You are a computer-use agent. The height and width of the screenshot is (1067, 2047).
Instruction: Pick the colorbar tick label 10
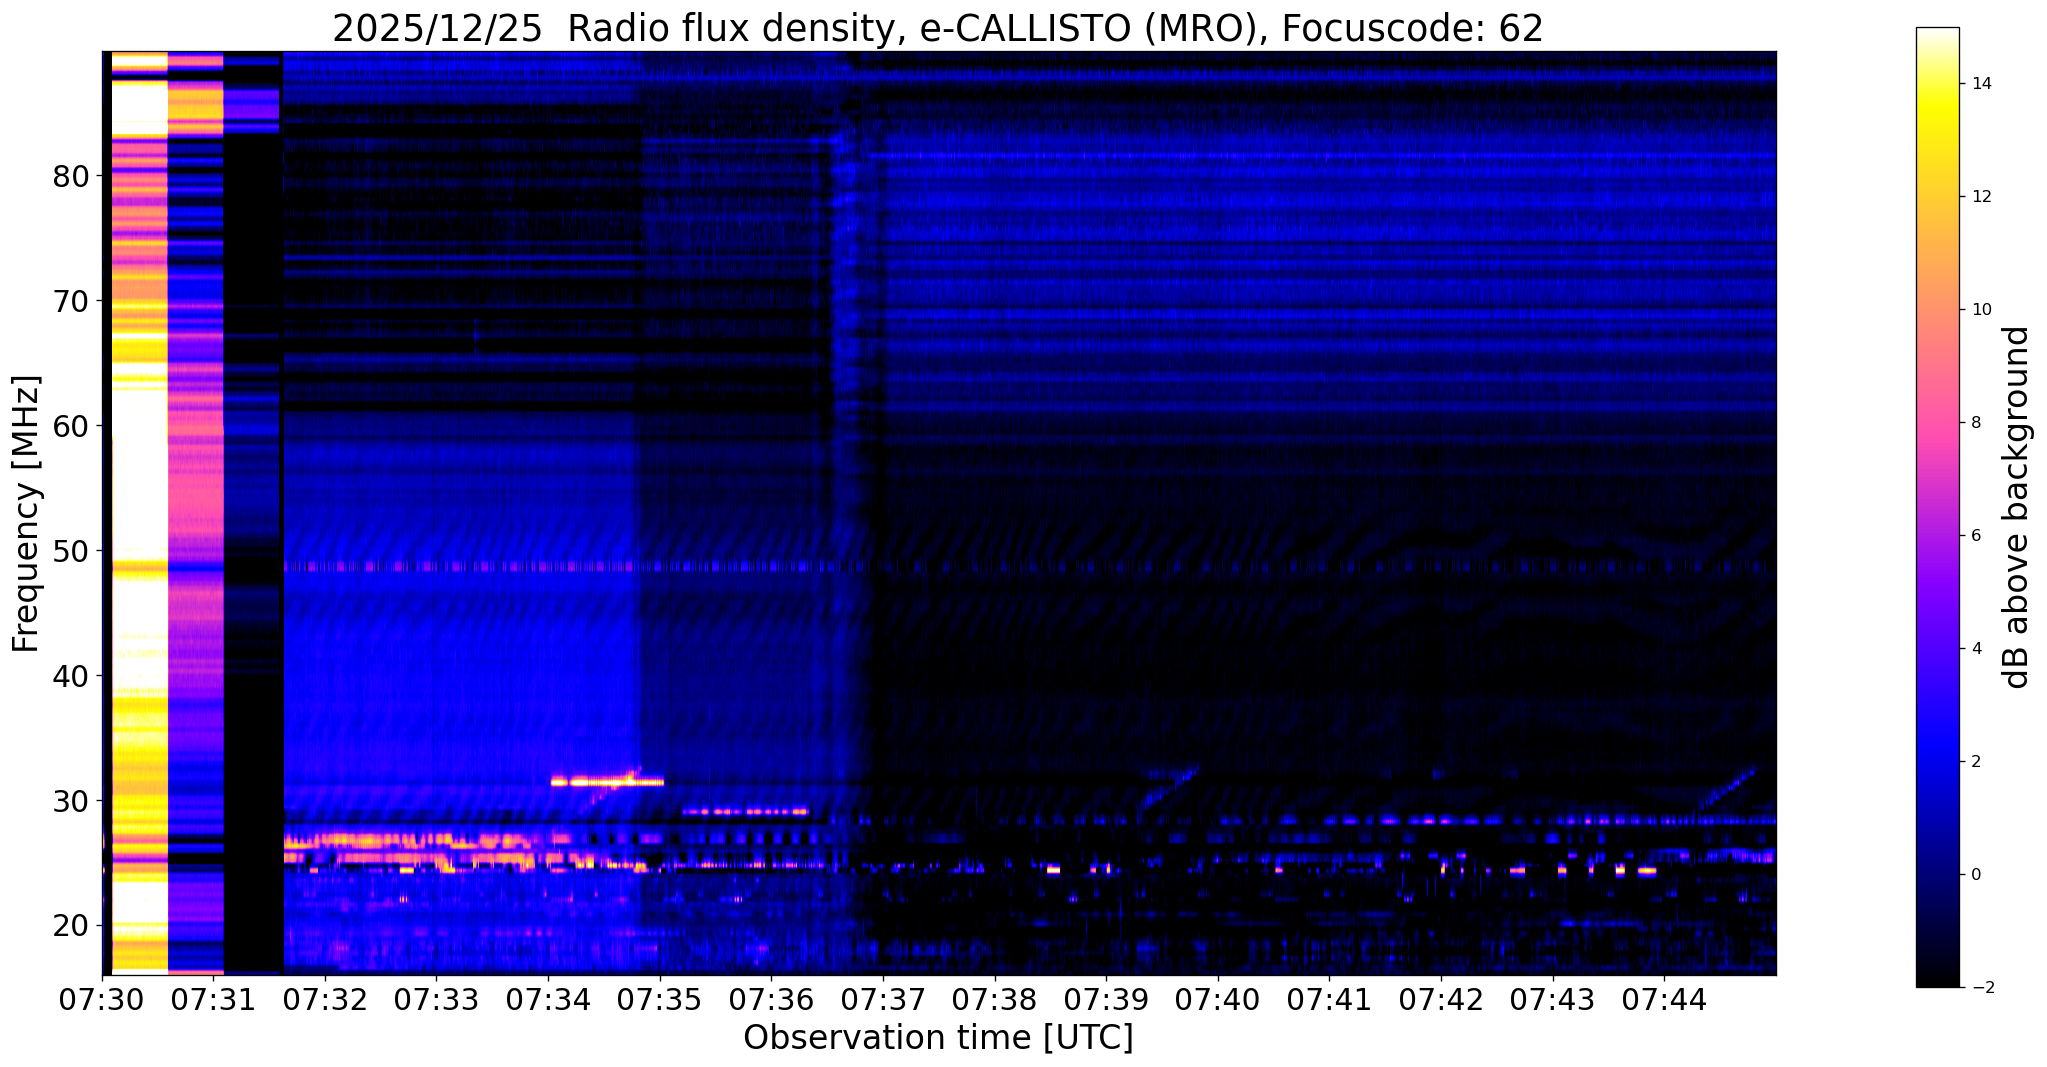click(1980, 309)
